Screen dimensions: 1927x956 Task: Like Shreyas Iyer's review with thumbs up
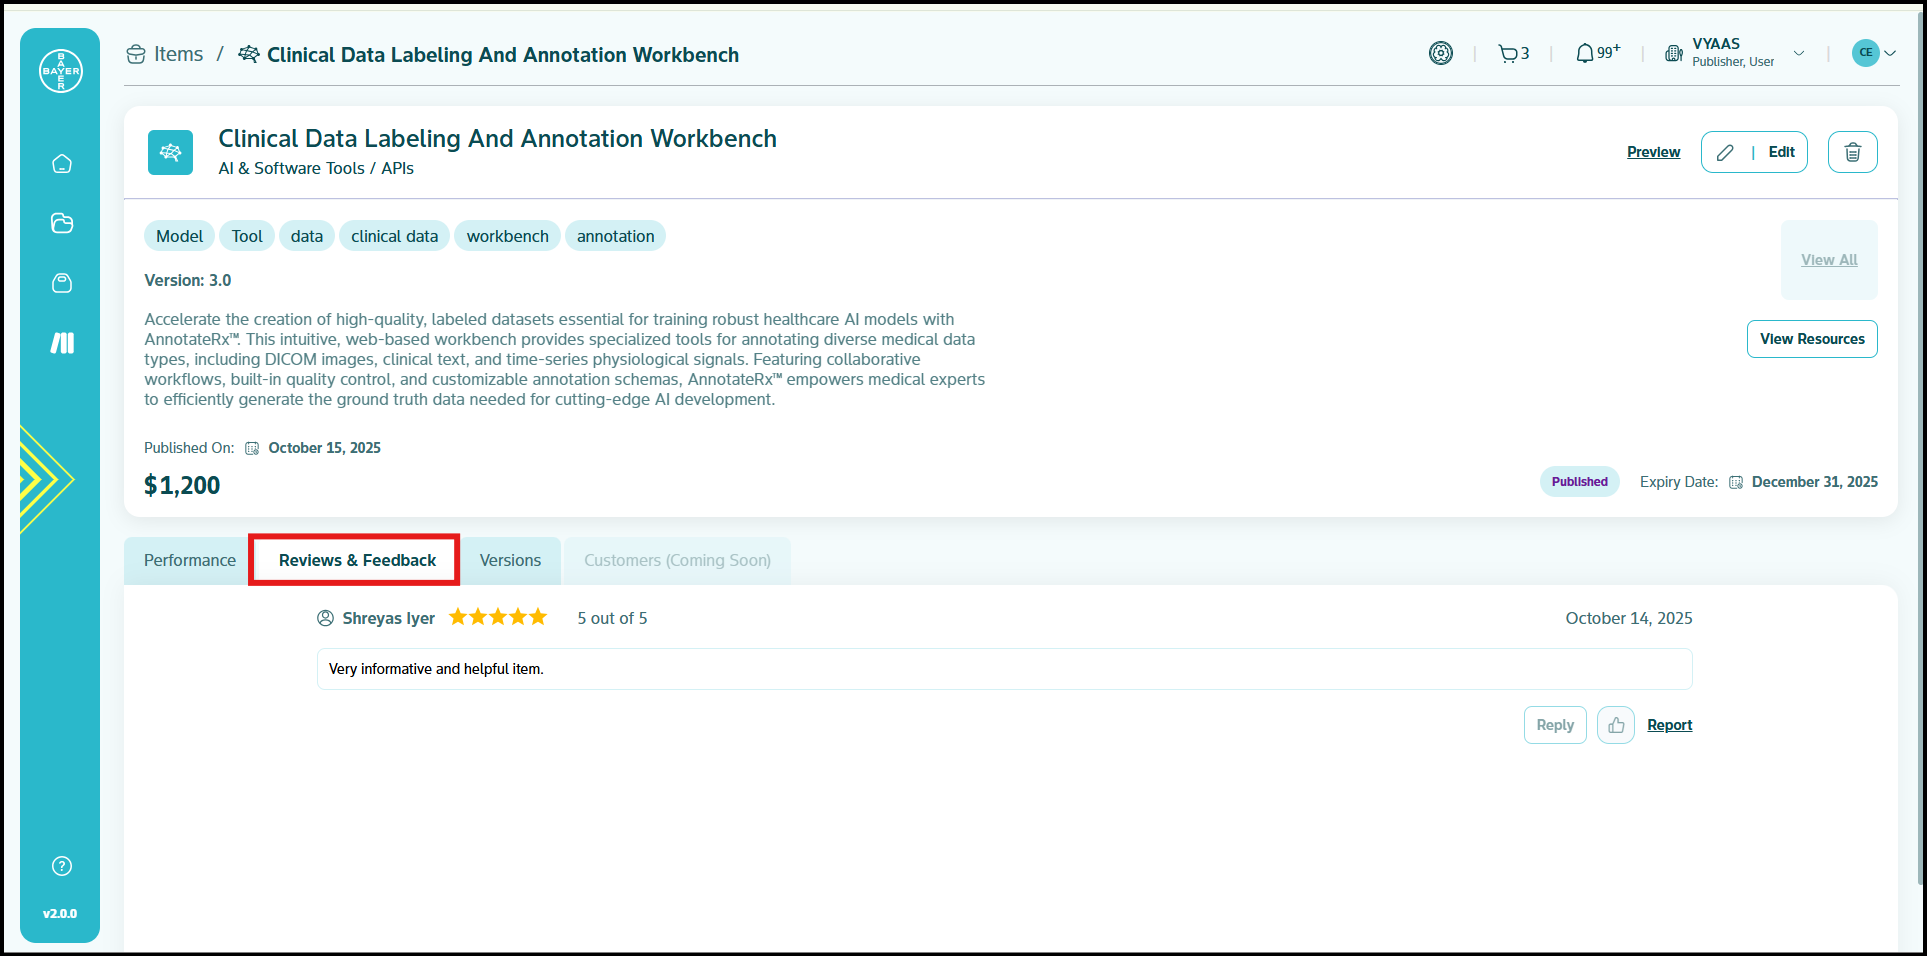pyautogui.click(x=1615, y=725)
